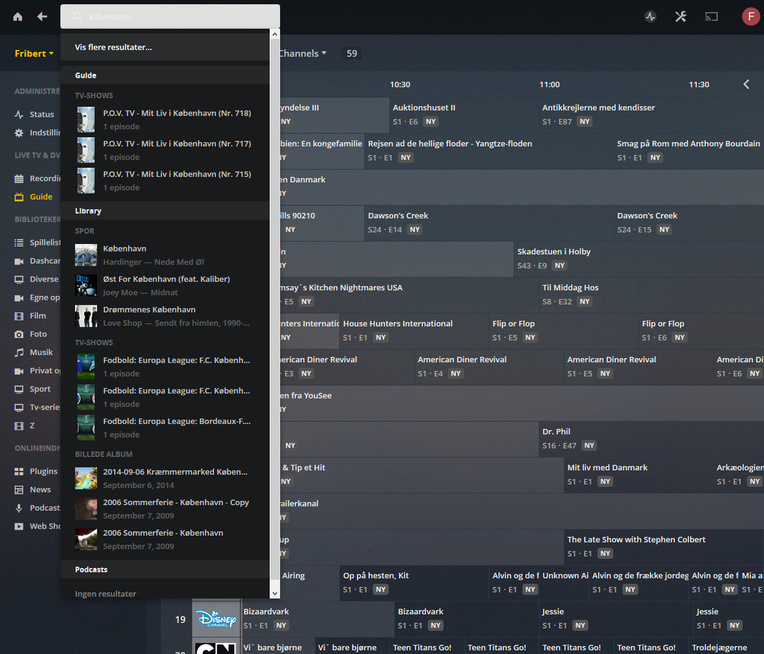764x654 pixels.
Task: Open P.O.V. TV Mit Liv i København Nr. 715
Action: click(165, 180)
